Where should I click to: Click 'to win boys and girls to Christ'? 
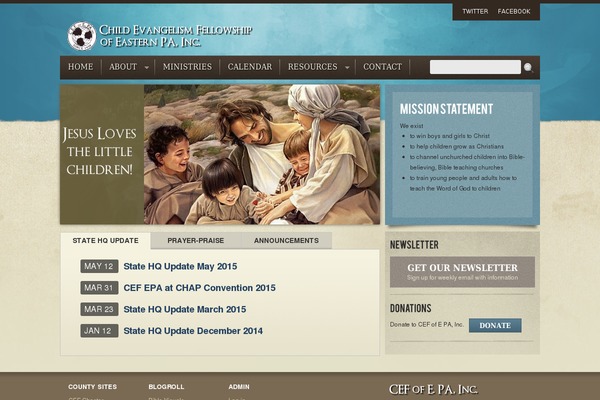tap(450, 136)
